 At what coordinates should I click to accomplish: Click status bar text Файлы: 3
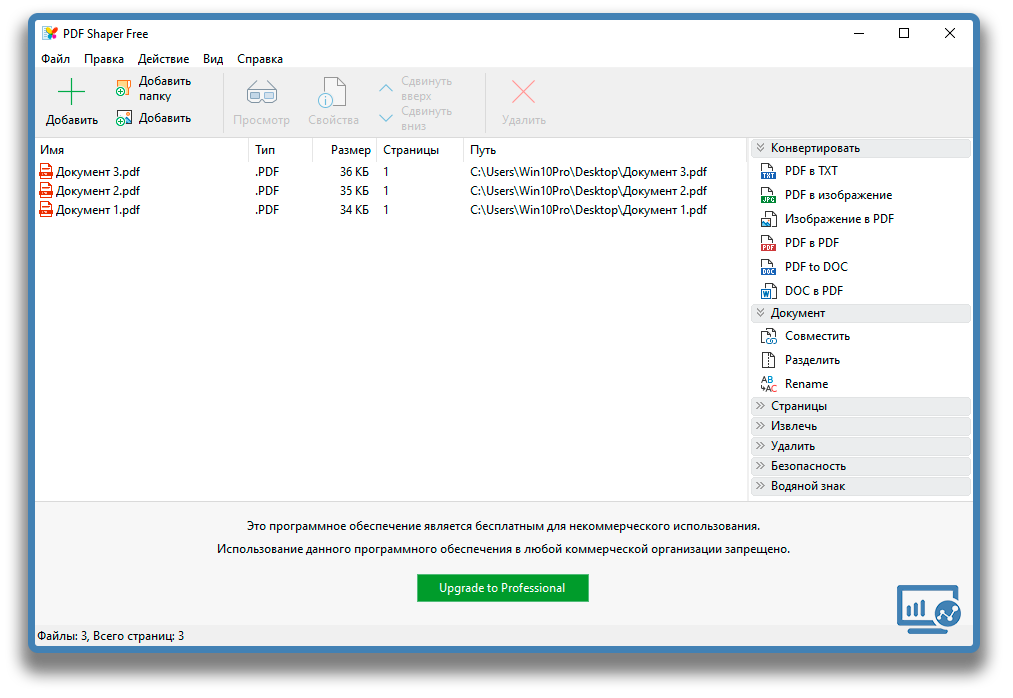pyautogui.click(x=63, y=636)
